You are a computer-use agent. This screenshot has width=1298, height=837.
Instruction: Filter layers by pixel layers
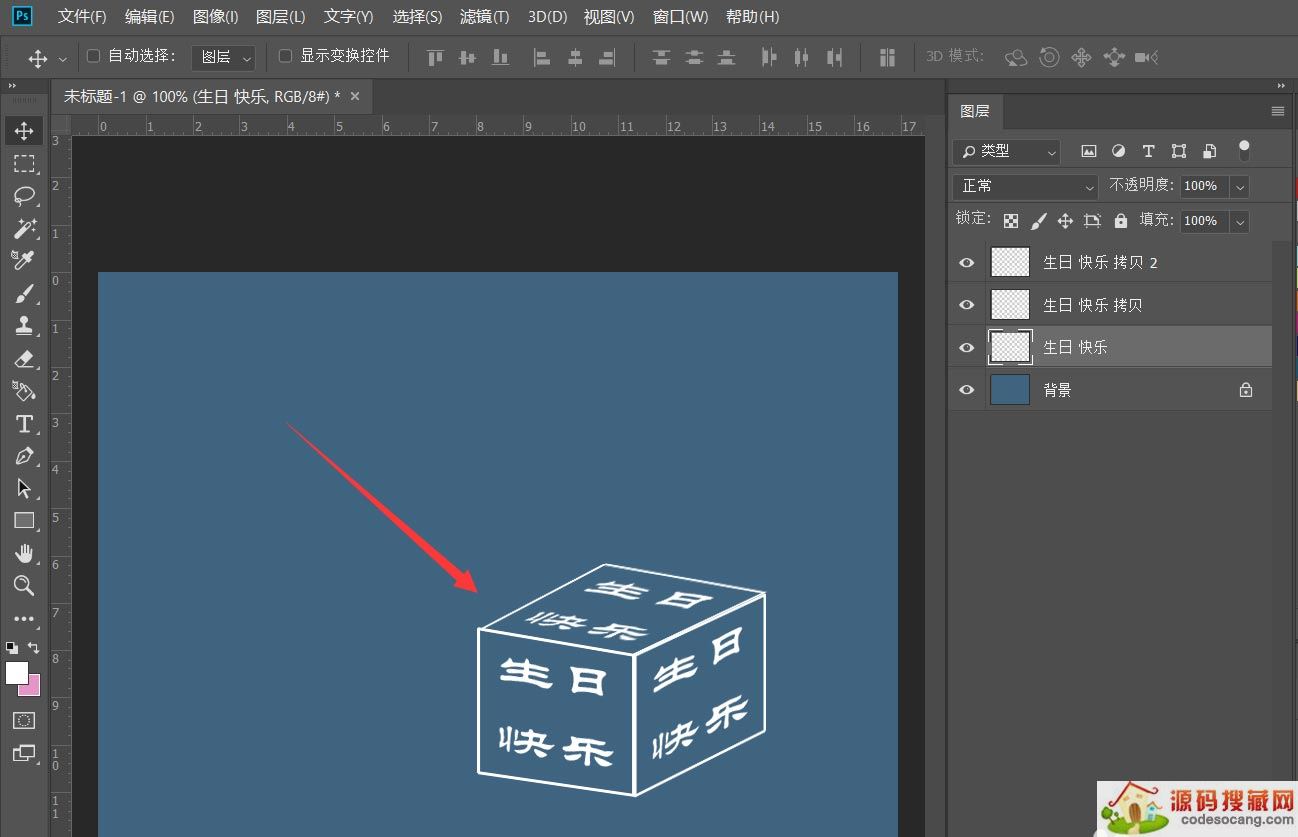(1089, 151)
